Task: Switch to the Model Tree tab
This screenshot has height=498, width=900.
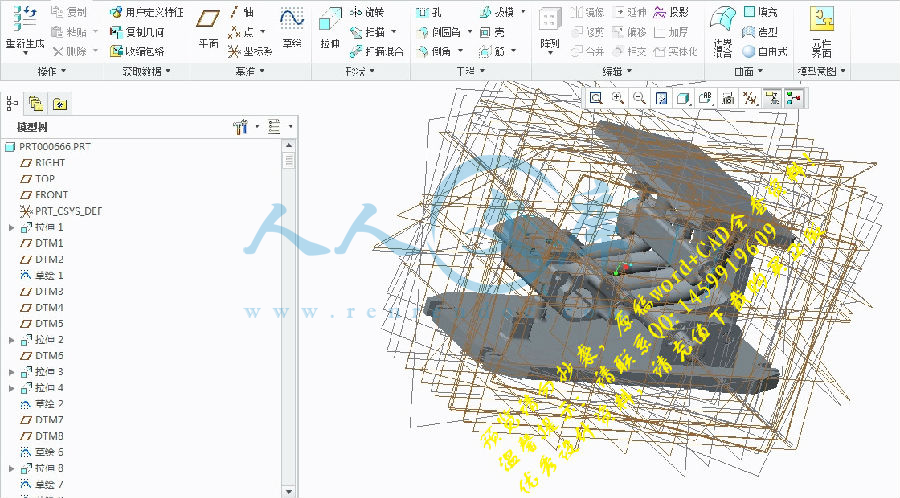Action: pyautogui.click(x=12, y=103)
